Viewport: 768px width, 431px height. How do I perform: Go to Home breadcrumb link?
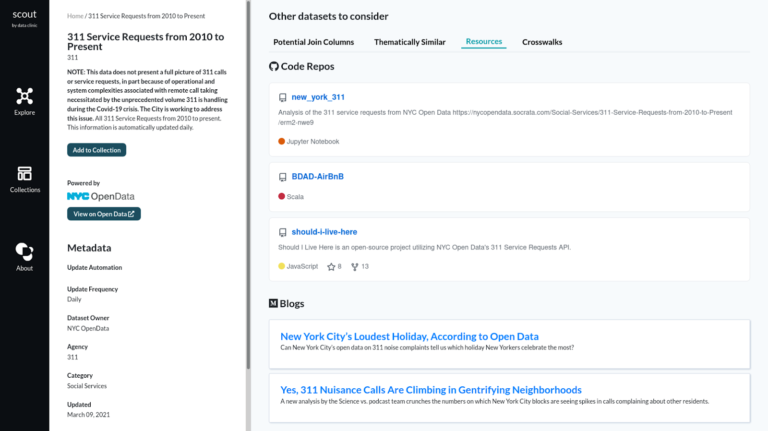click(x=75, y=16)
